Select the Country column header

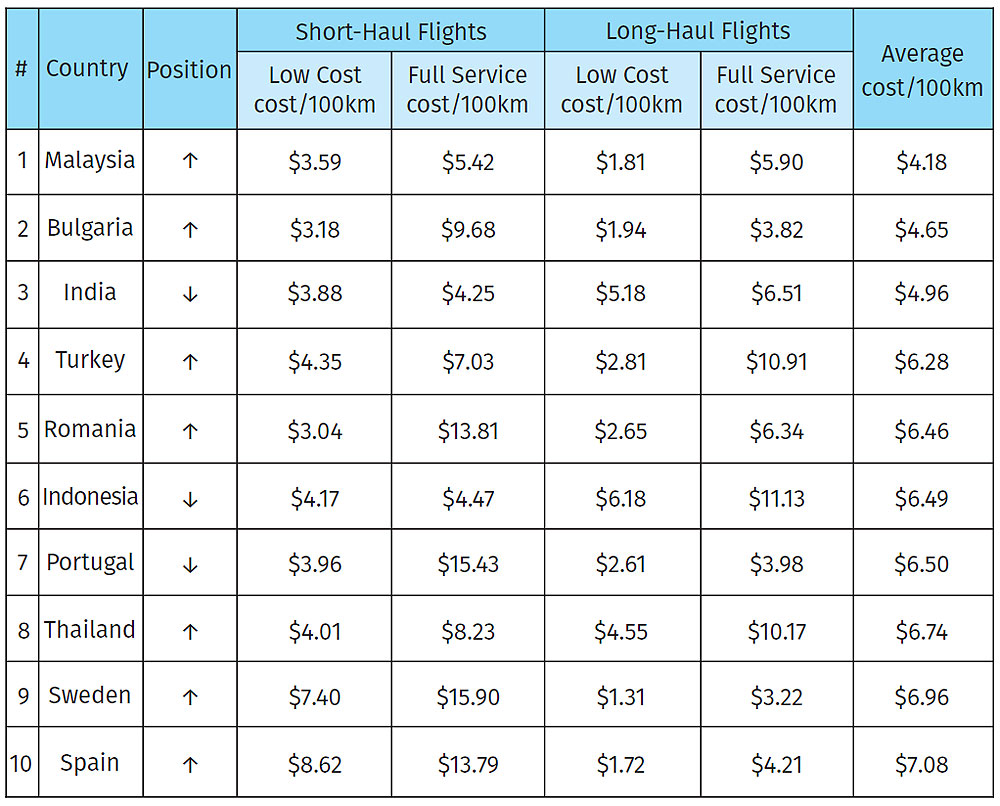[x=87, y=68]
